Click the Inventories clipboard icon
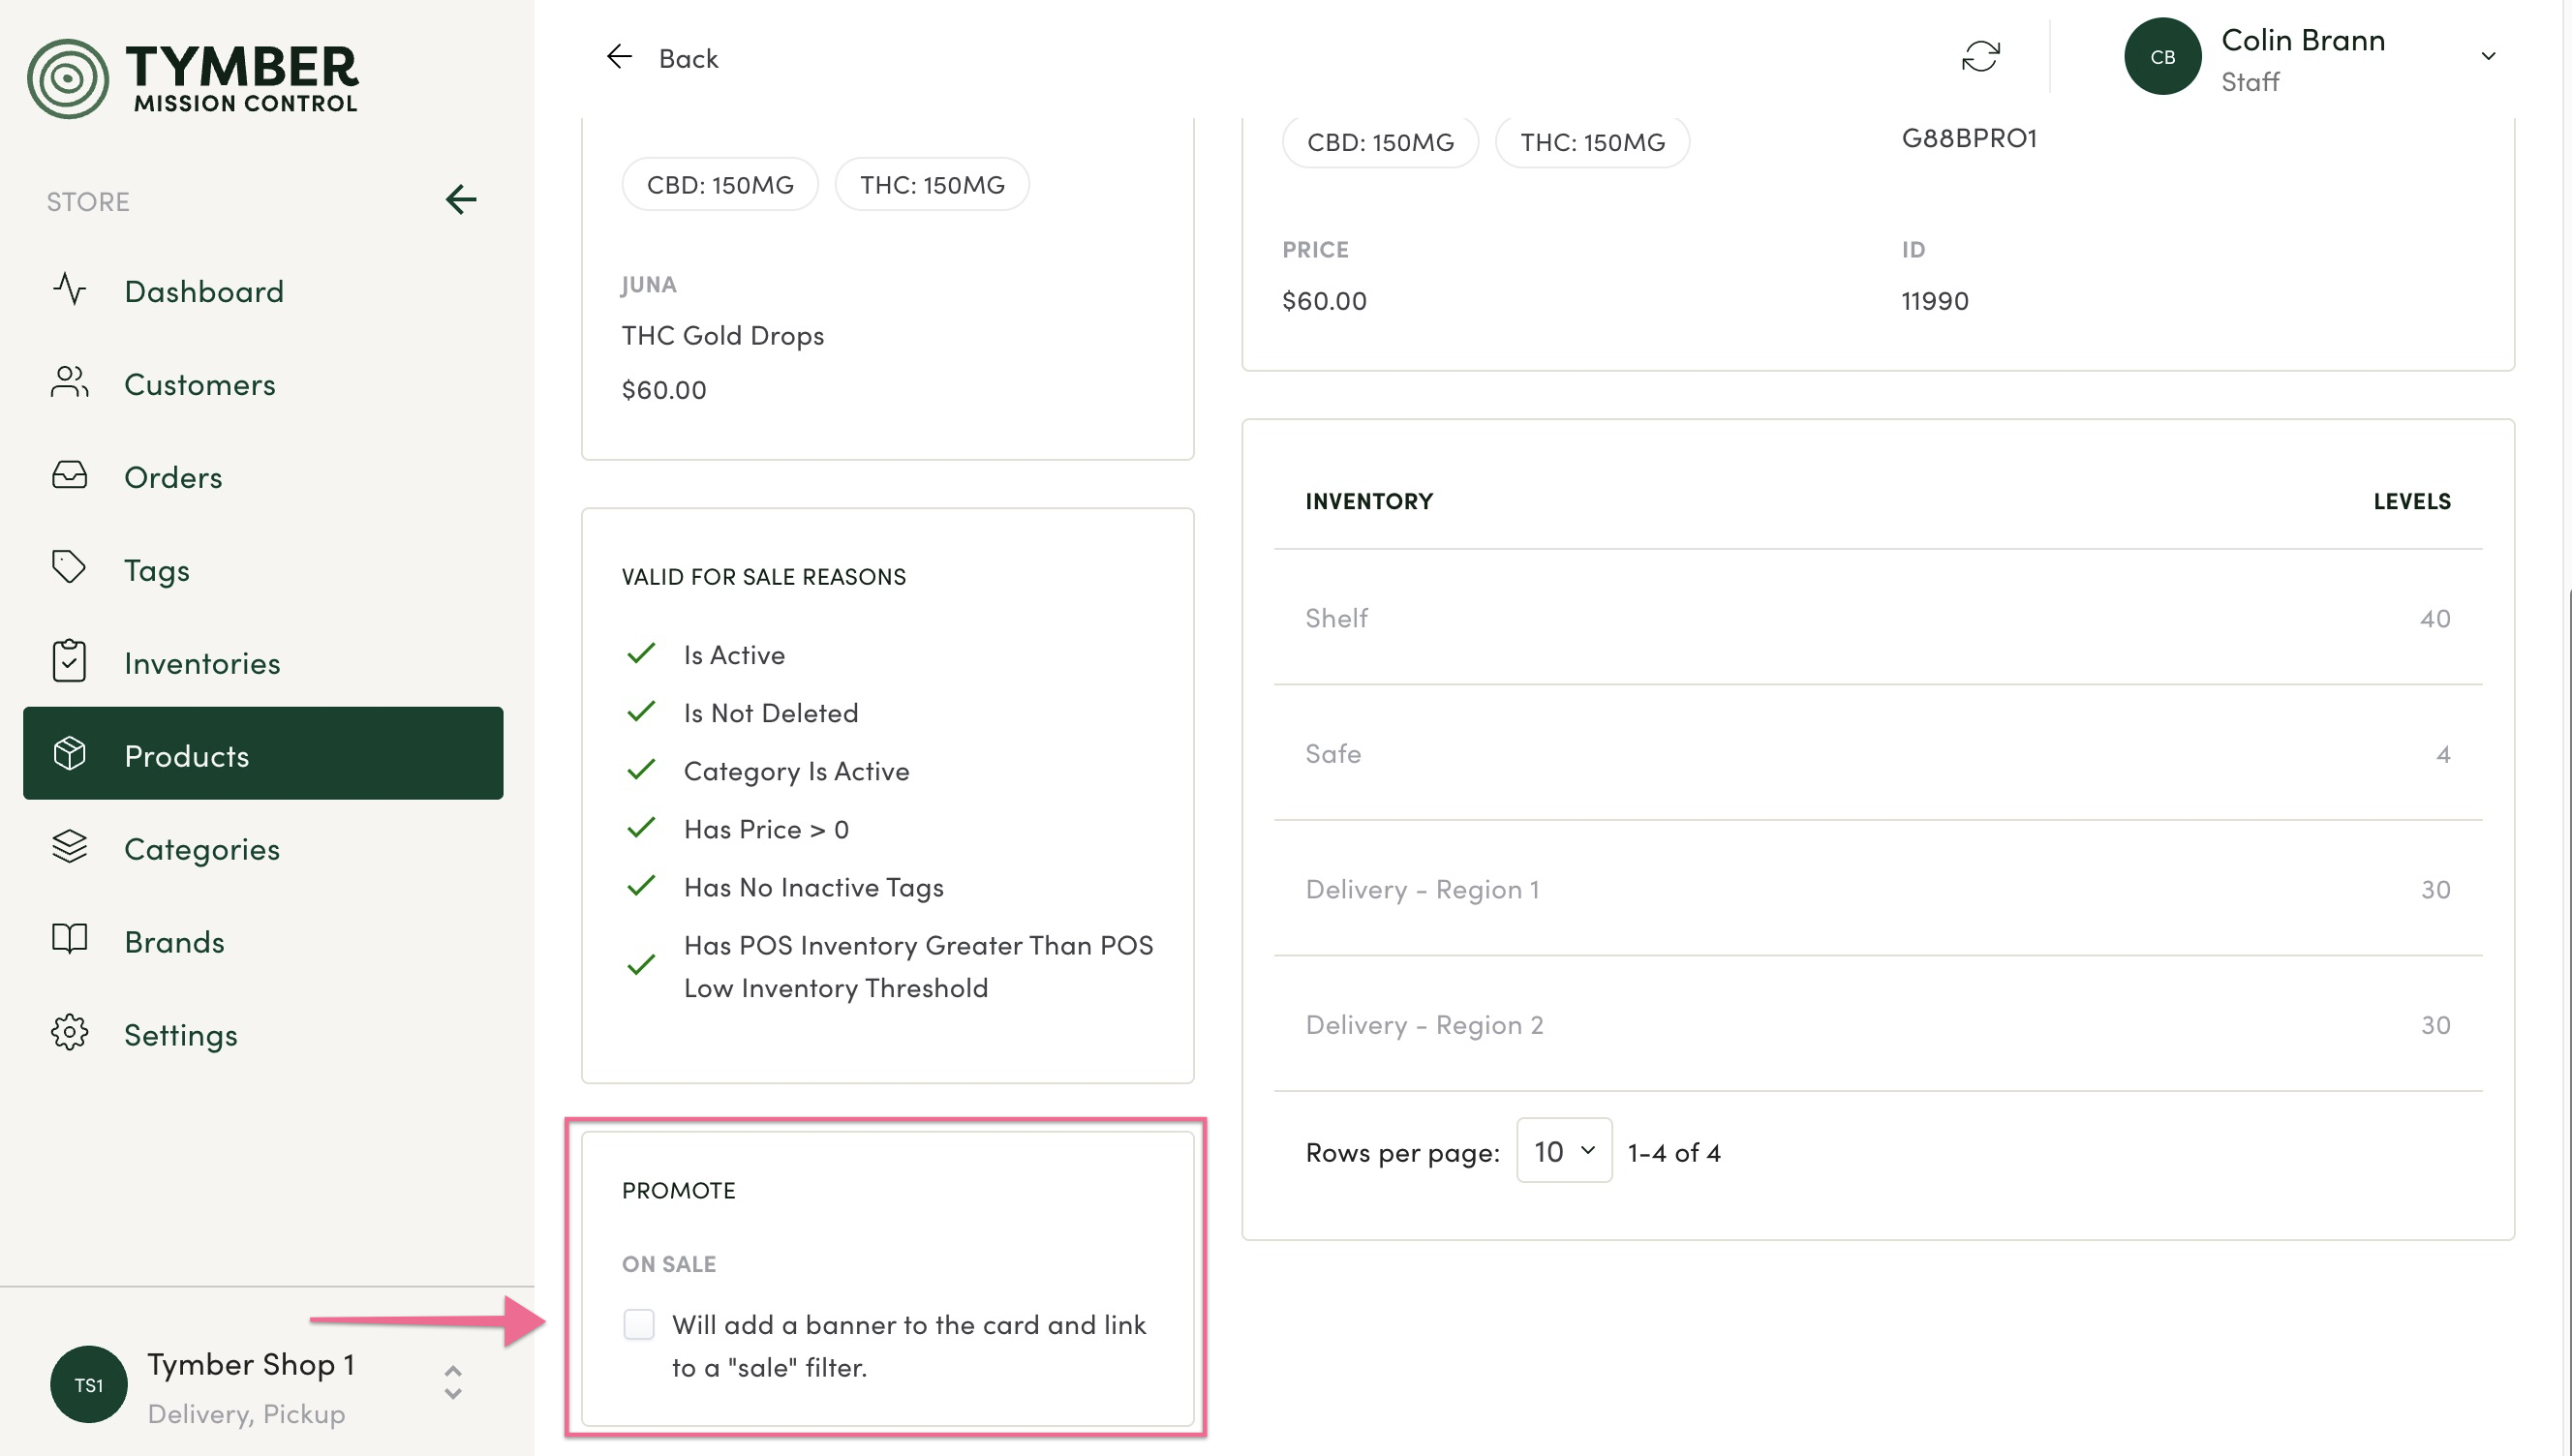2572x1456 pixels. [x=69, y=662]
